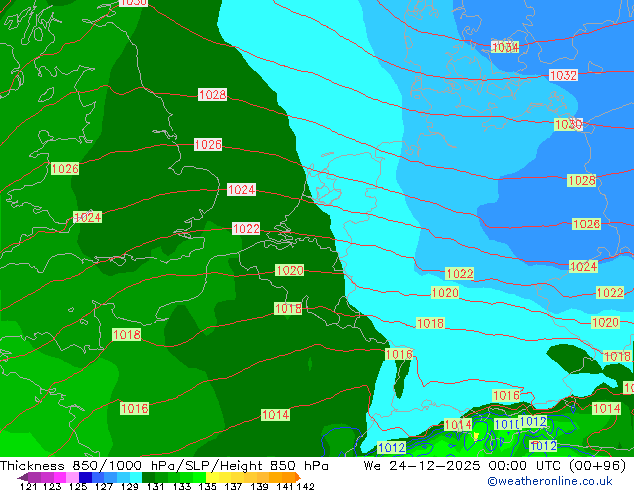Click the white-background 1022 isobar label
This screenshot has width=634, height=490.
246,228
